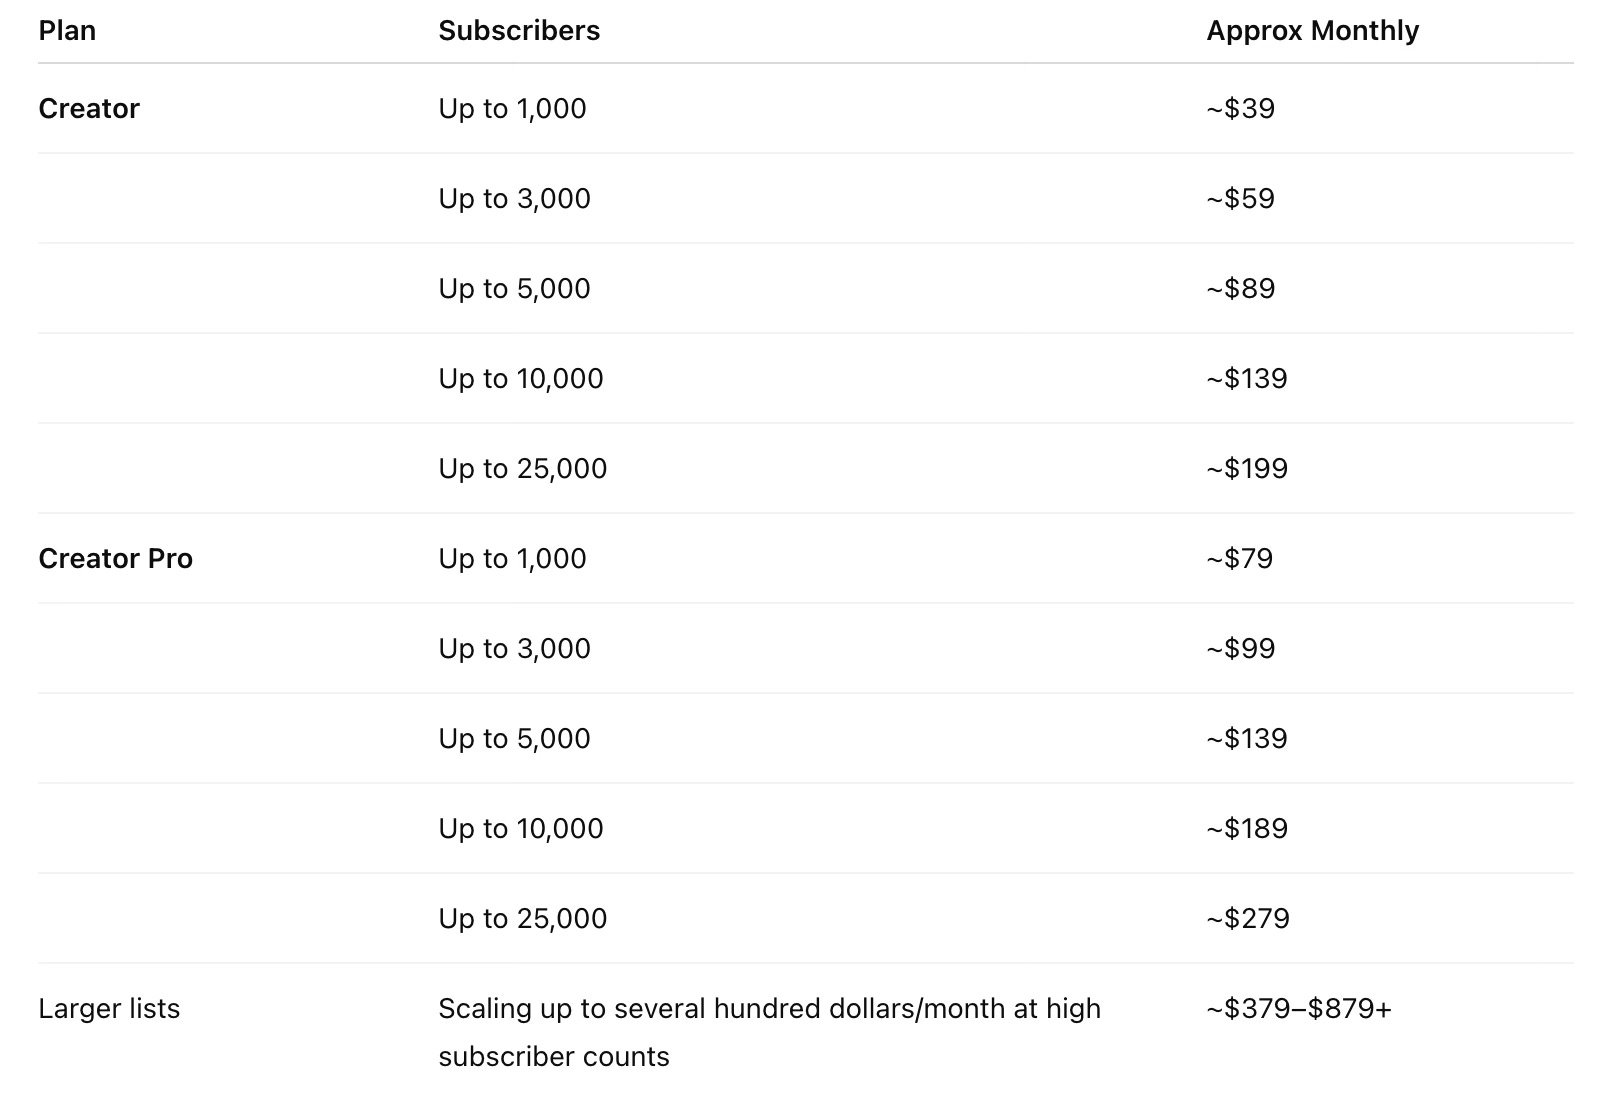Screen dimensions: 1624x1108
Task: Click the ~$279 price cell
Action: 1248,918
